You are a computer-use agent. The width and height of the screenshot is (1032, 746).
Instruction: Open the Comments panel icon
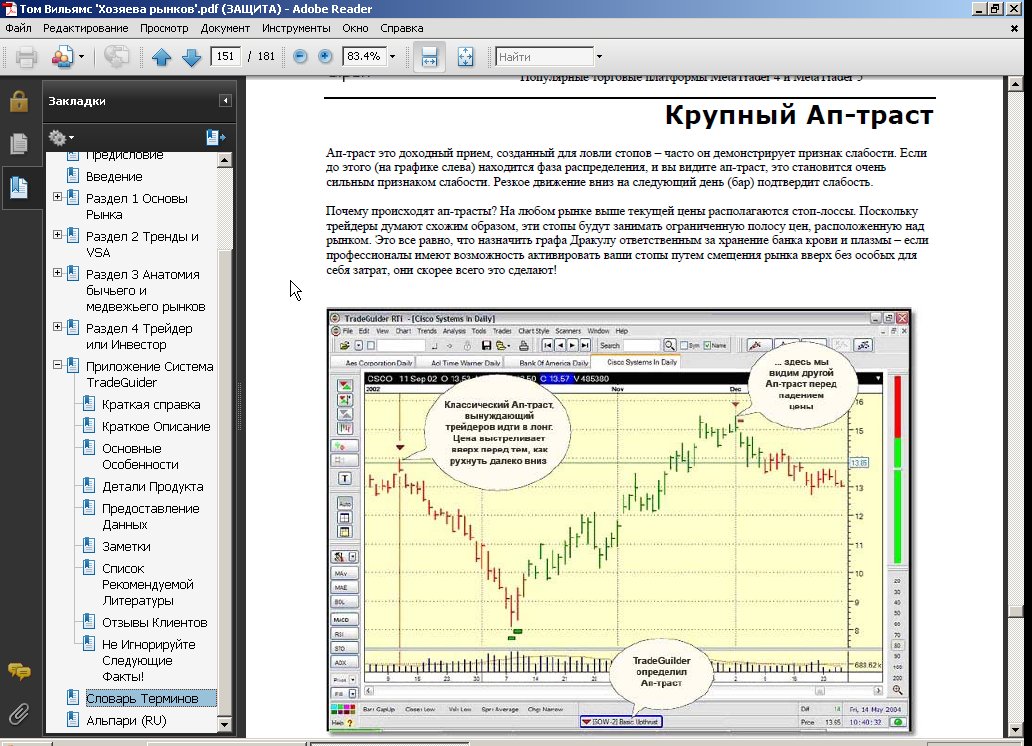(18, 671)
